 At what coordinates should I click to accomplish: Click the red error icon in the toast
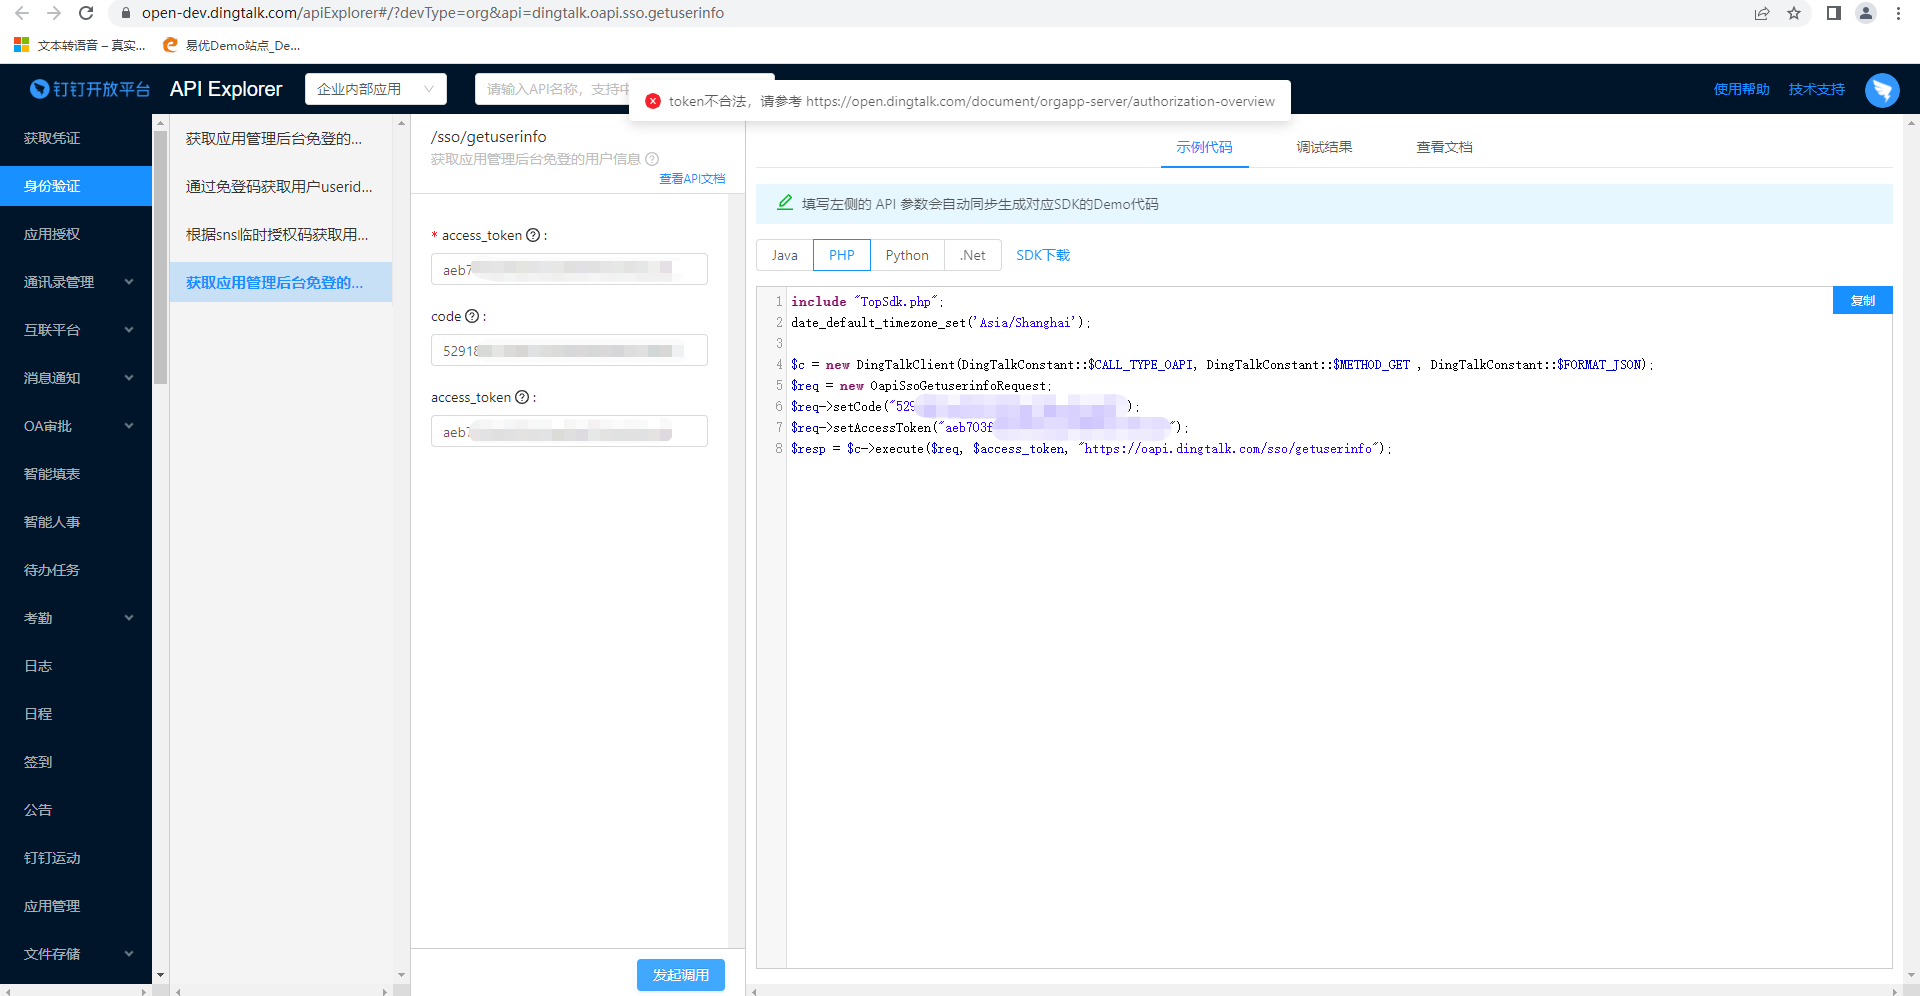point(653,101)
